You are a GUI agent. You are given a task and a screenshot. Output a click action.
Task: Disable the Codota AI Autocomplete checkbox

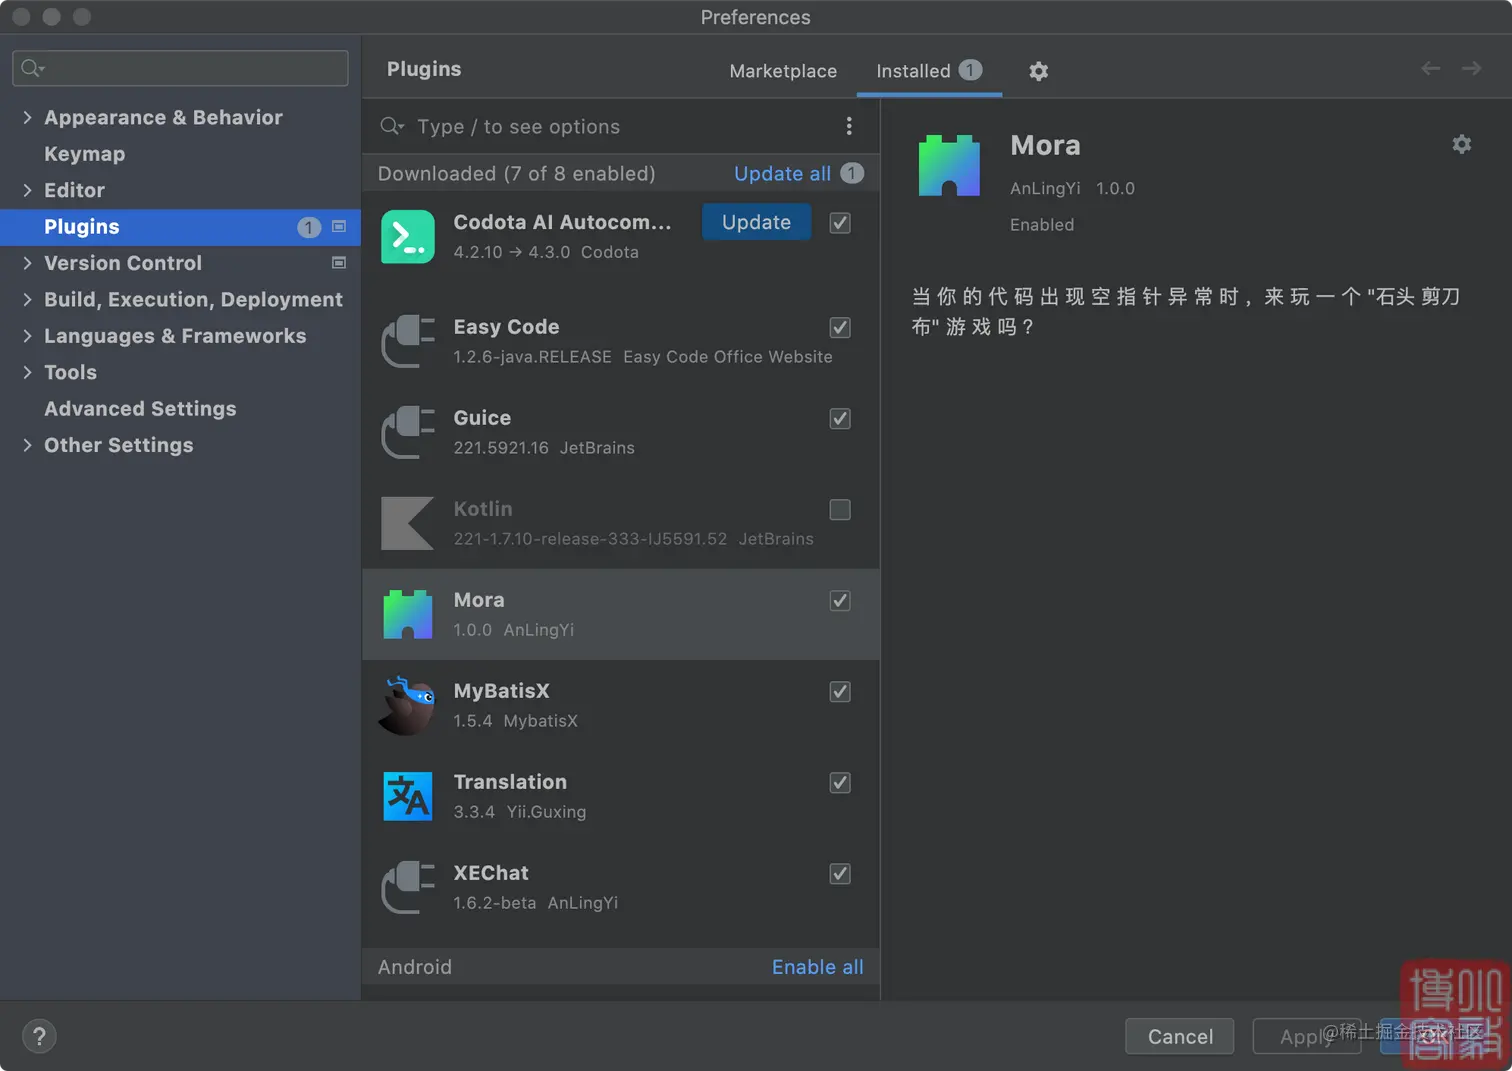click(840, 223)
